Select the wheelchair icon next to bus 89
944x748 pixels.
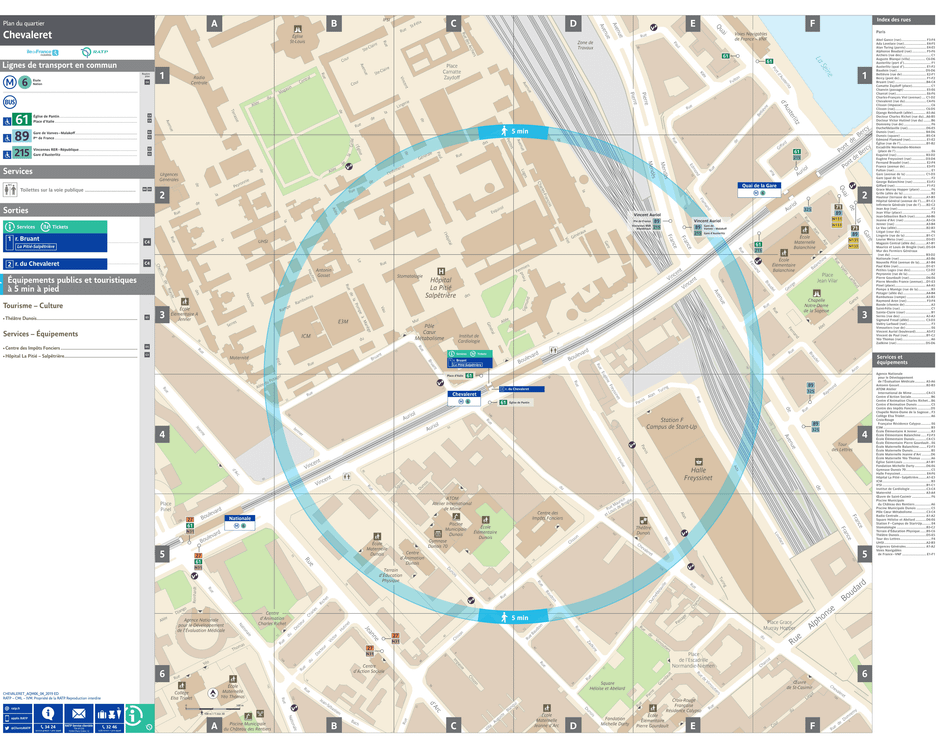tap(7, 136)
